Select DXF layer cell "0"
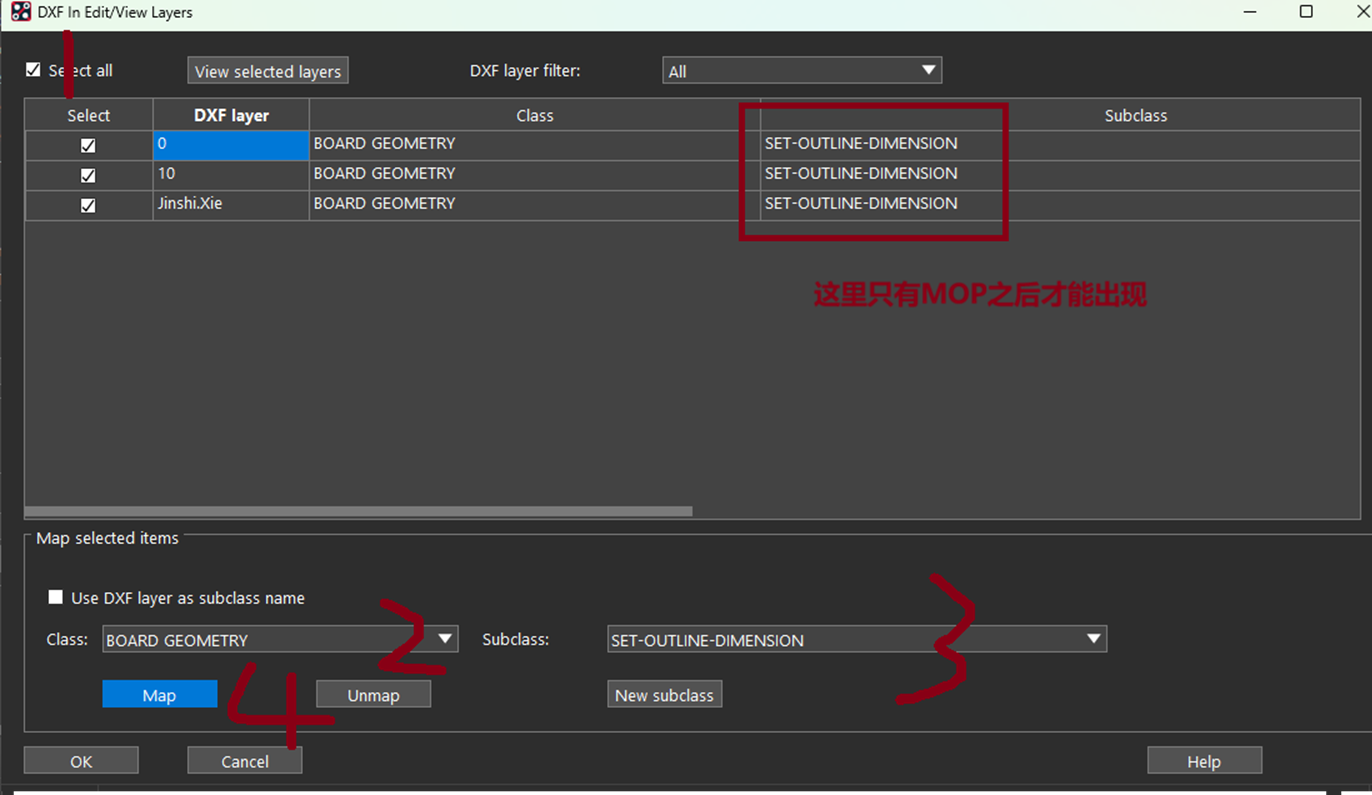This screenshot has width=1372, height=795. click(x=231, y=145)
